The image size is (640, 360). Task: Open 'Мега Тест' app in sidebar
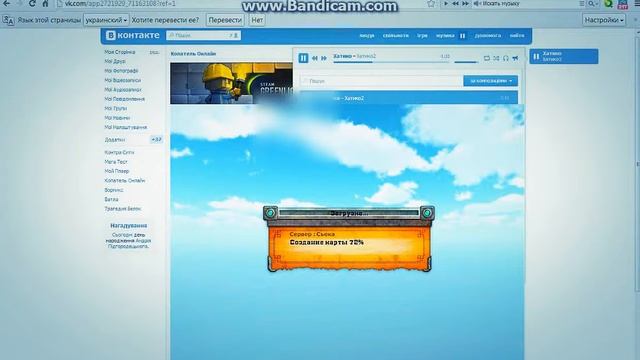pyautogui.click(x=116, y=162)
